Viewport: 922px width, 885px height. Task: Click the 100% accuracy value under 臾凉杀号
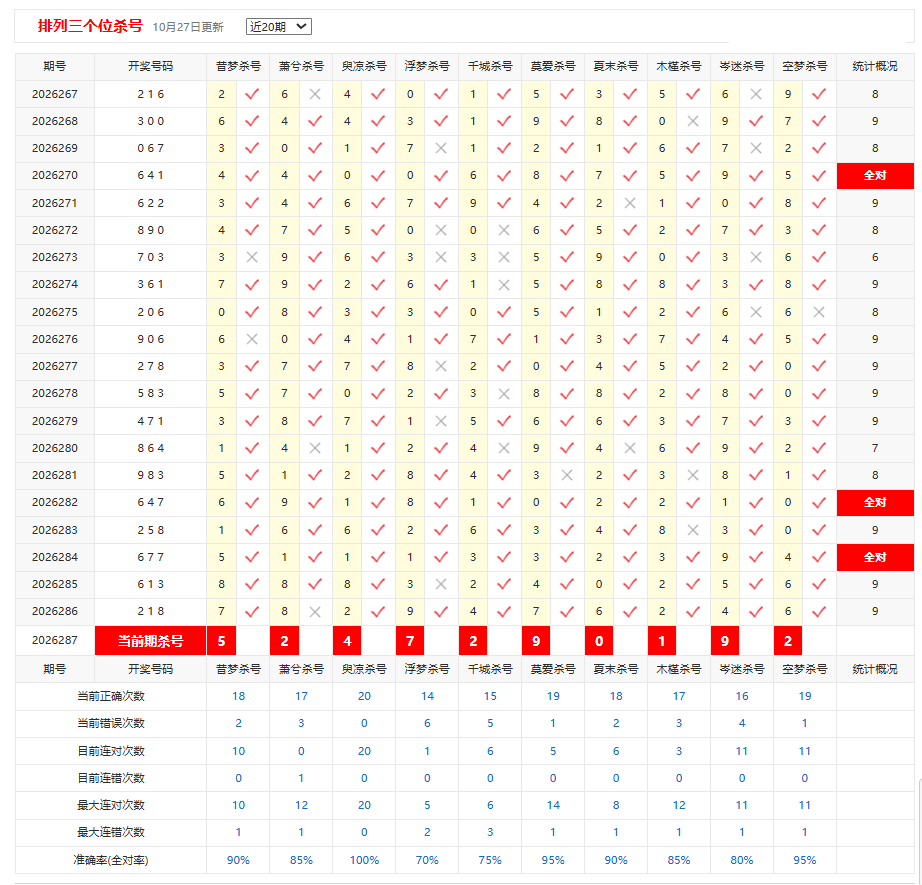[x=365, y=860]
